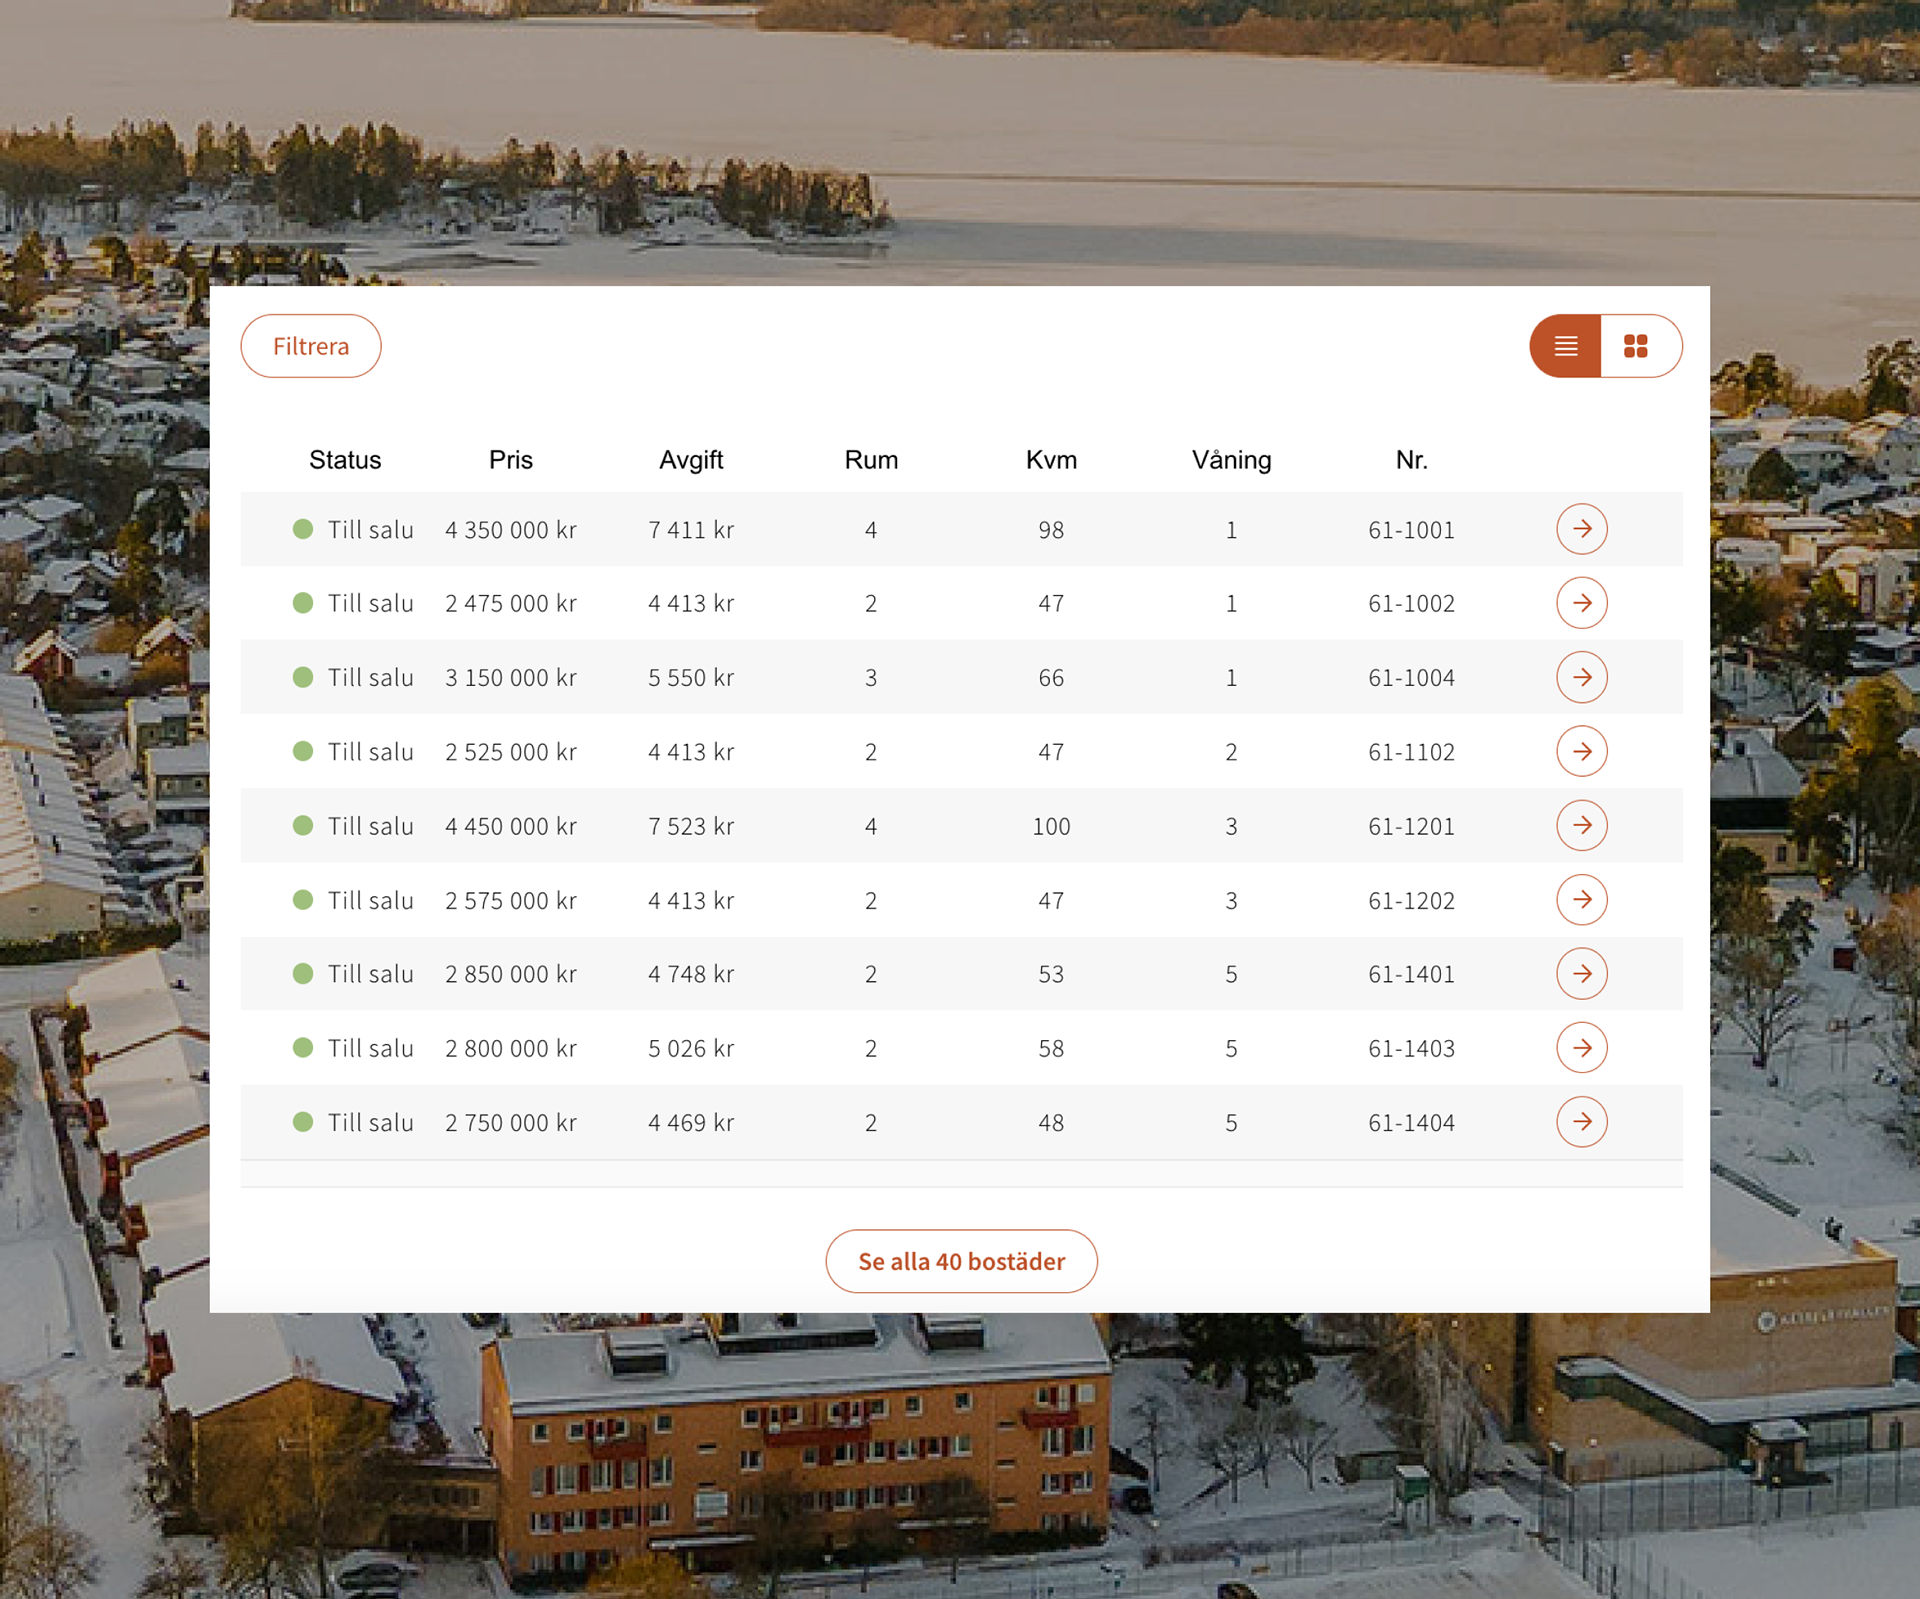Screen dimensions: 1920x1599
Task: Click number 61-1401 in Nr. column
Action: pos(1411,974)
